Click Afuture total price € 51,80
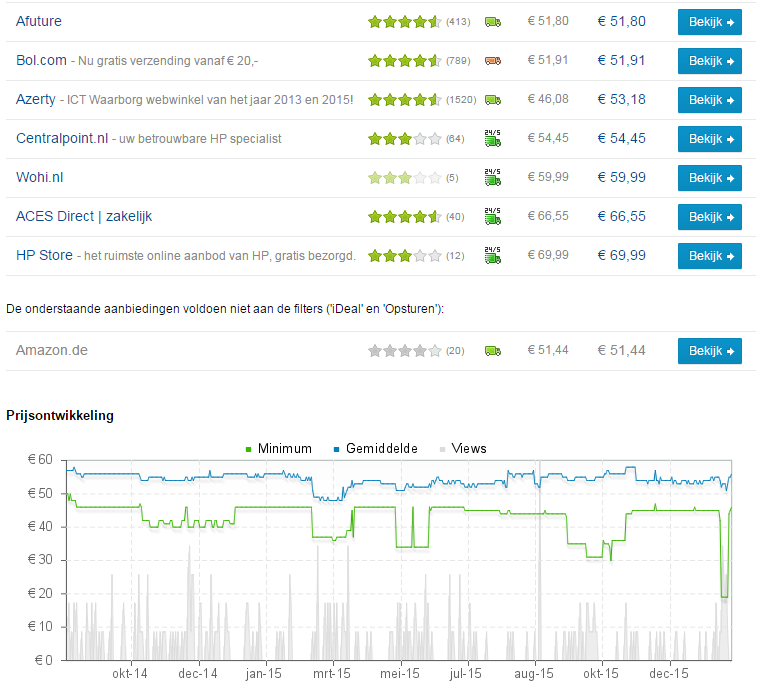 tap(621, 21)
